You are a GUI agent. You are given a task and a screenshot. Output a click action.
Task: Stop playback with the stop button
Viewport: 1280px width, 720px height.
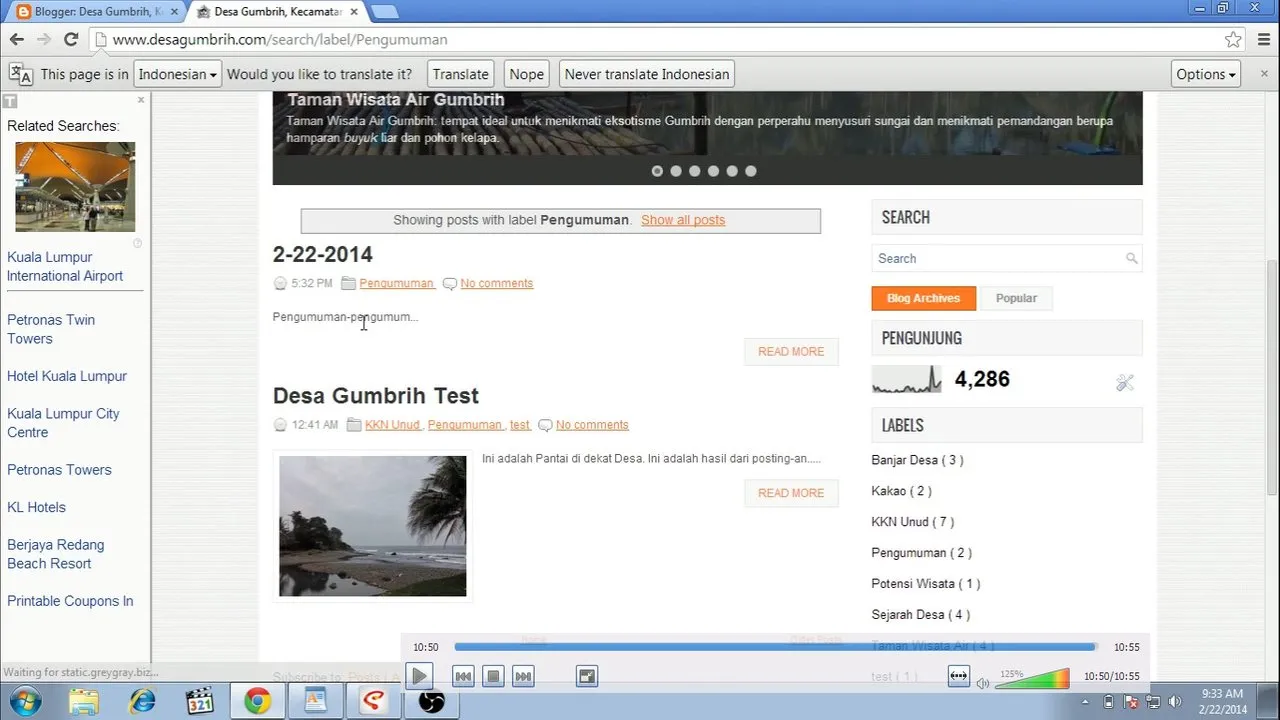[493, 677]
